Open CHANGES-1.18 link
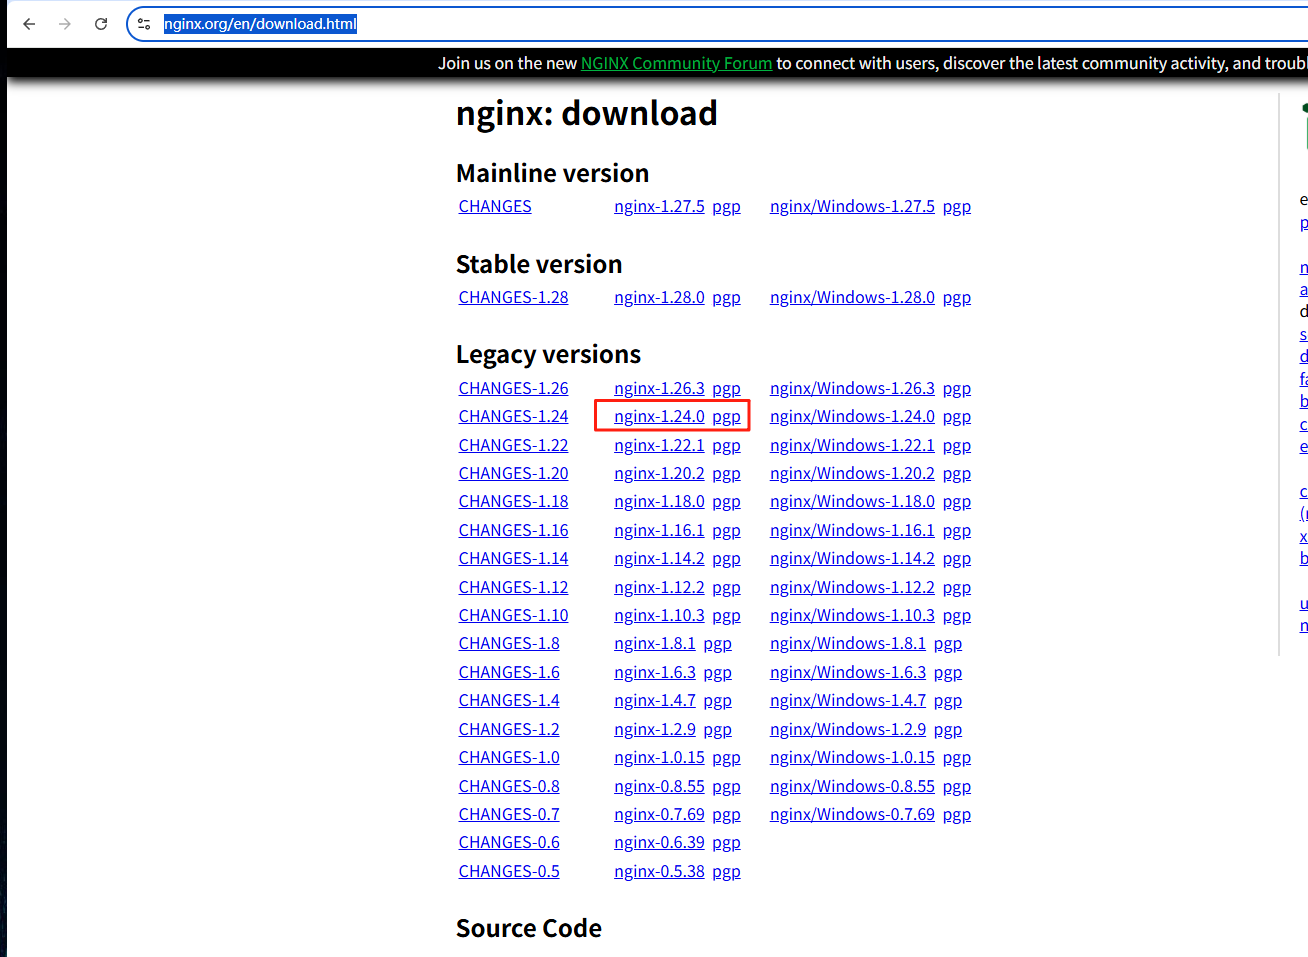The image size is (1308, 957). point(513,501)
